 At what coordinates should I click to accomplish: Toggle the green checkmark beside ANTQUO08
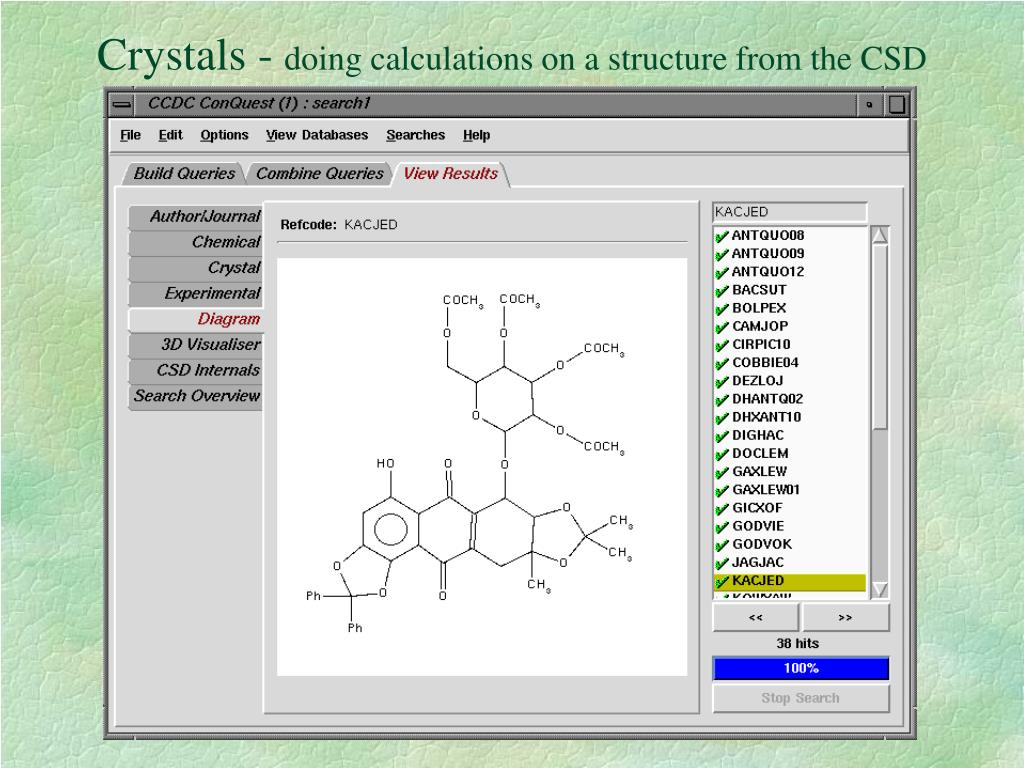pyautogui.click(x=722, y=236)
